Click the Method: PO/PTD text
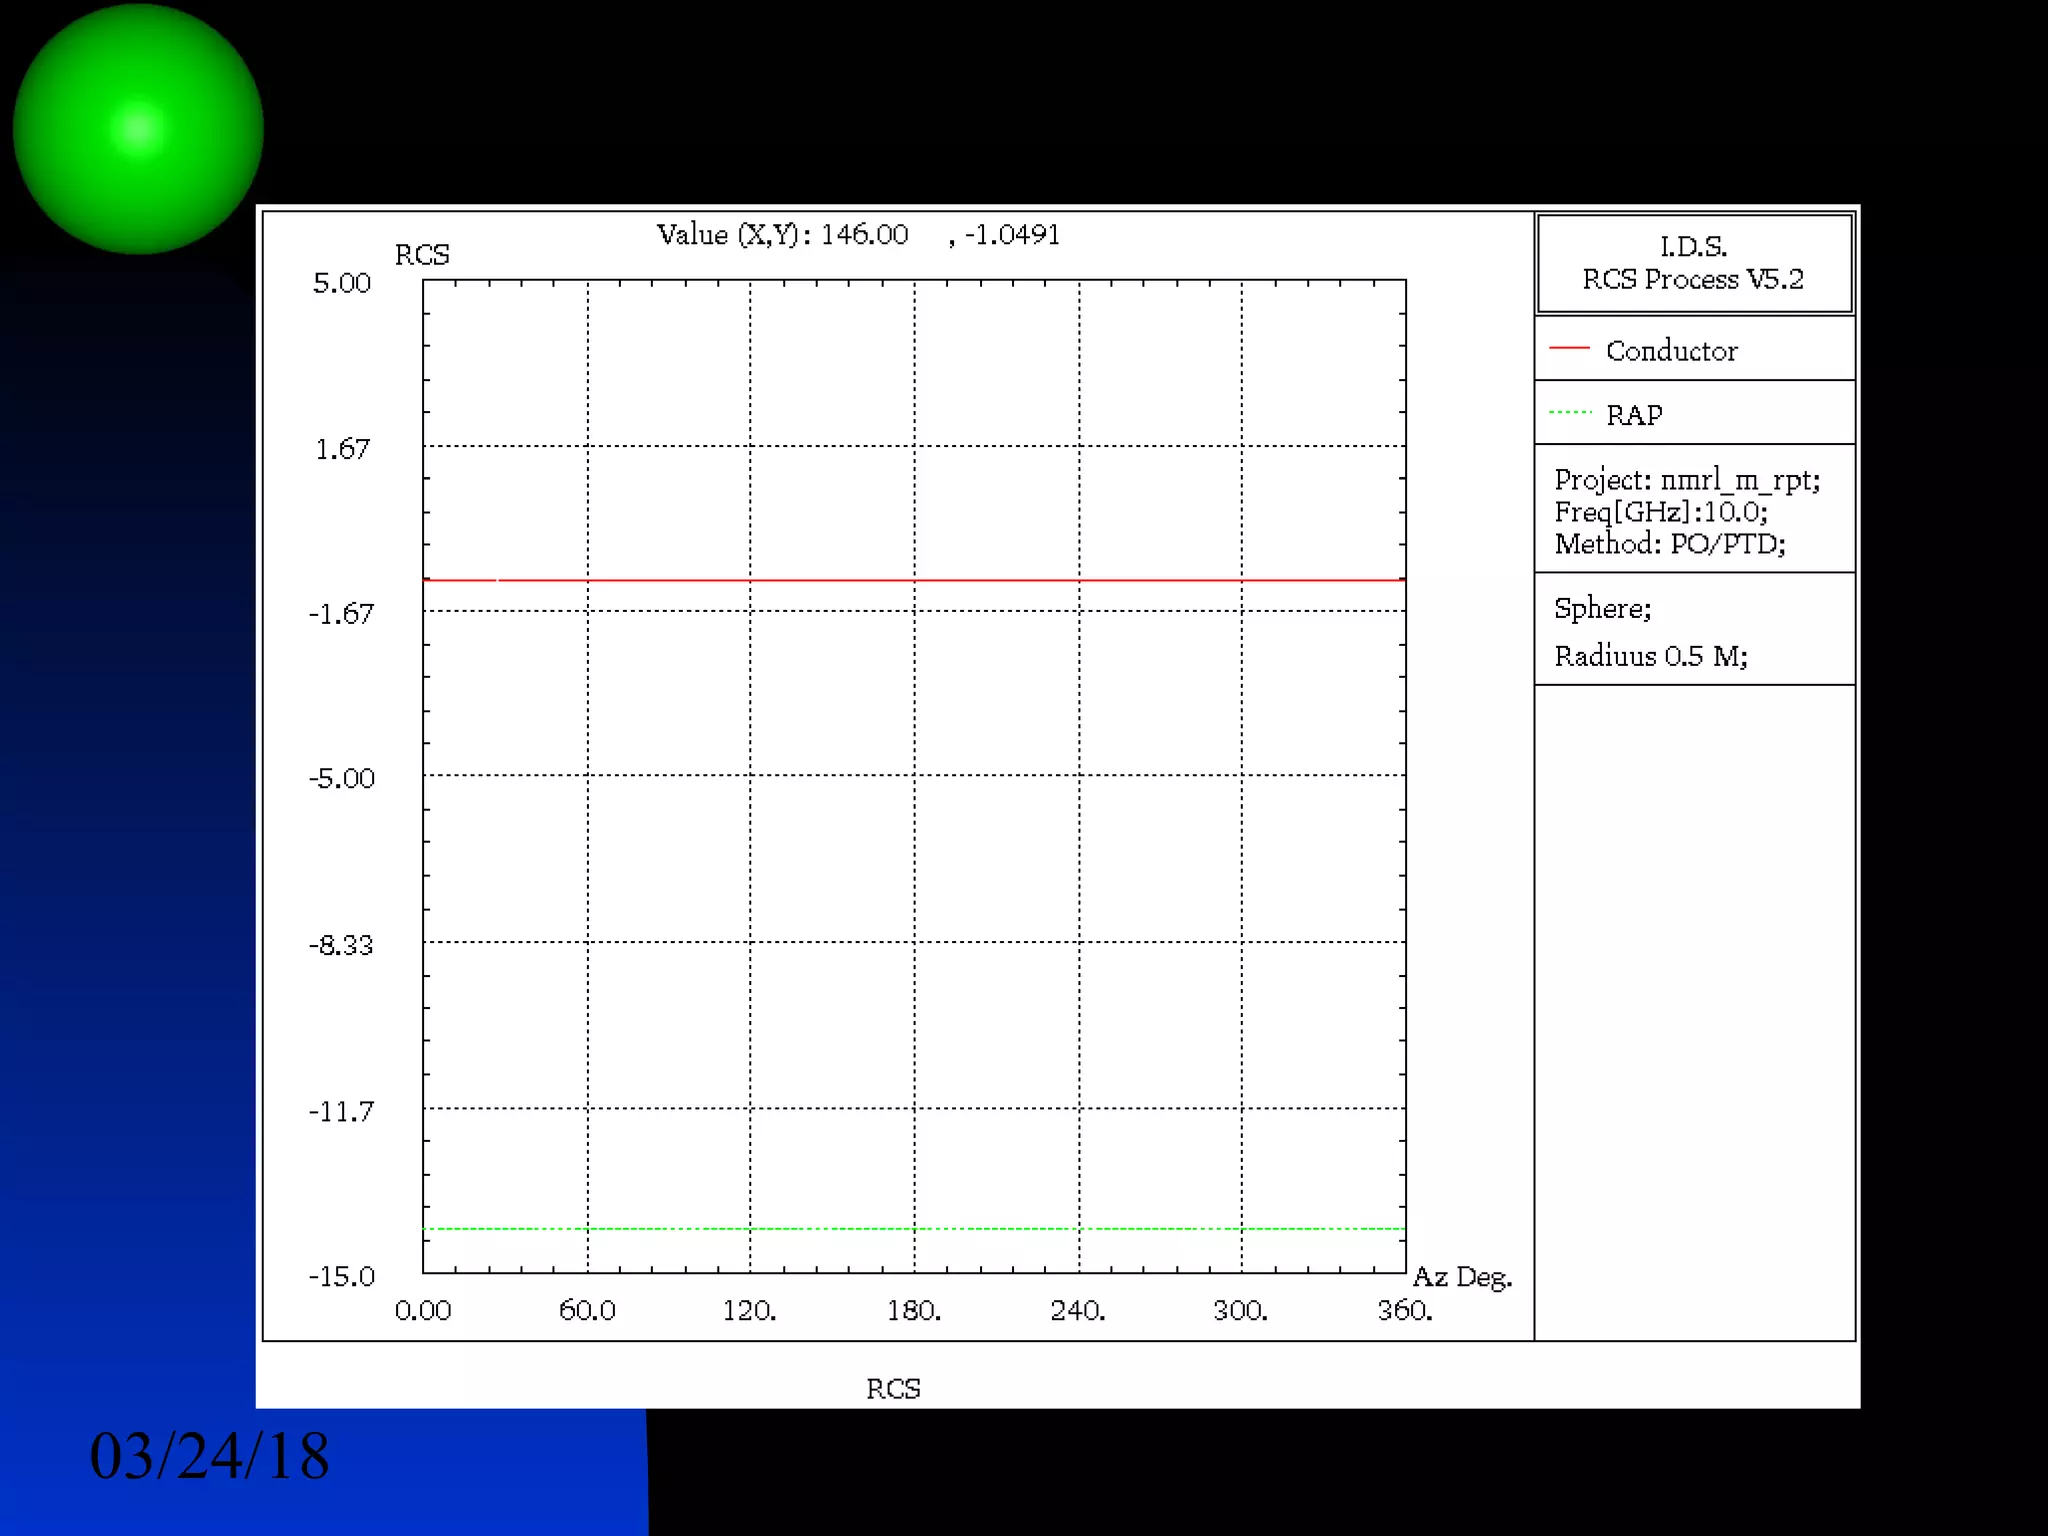The height and width of the screenshot is (1536, 2048). [x=1669, y=544]
